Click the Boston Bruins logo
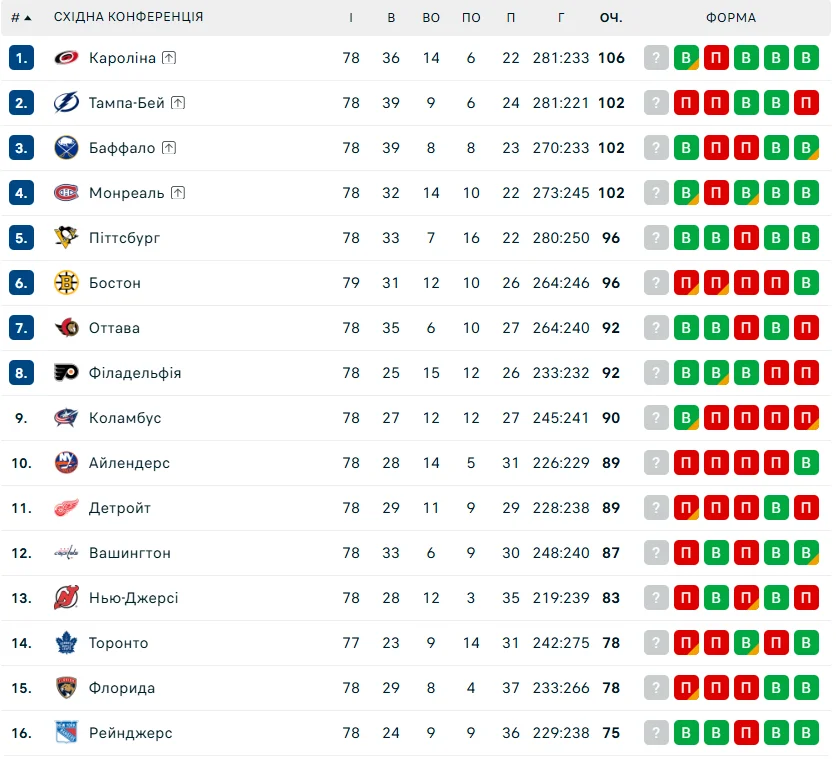This screenshot has width=836, height=759. click(x=66, y=283)
